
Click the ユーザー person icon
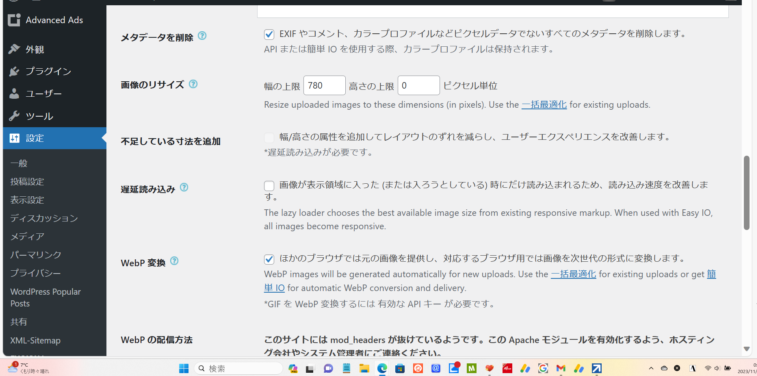click(x=14, y=94)
